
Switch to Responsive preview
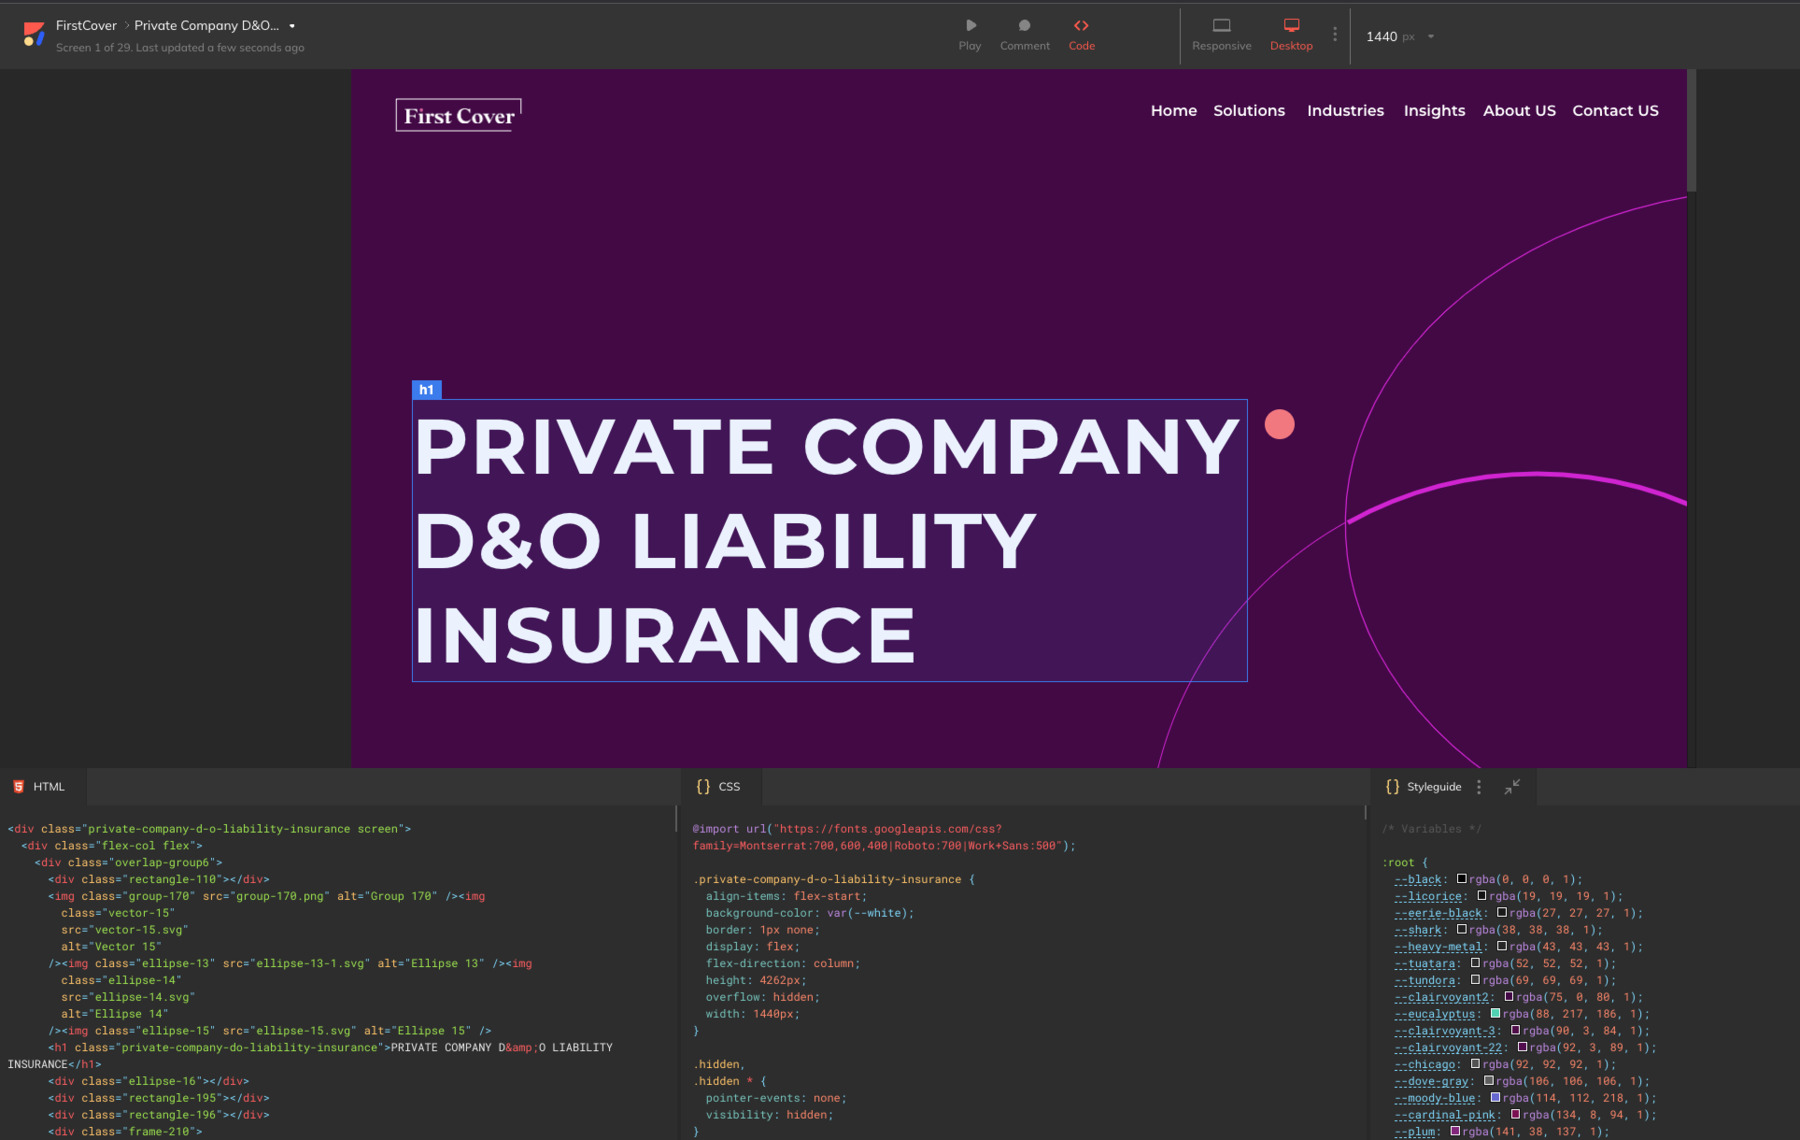point(1221,35)
